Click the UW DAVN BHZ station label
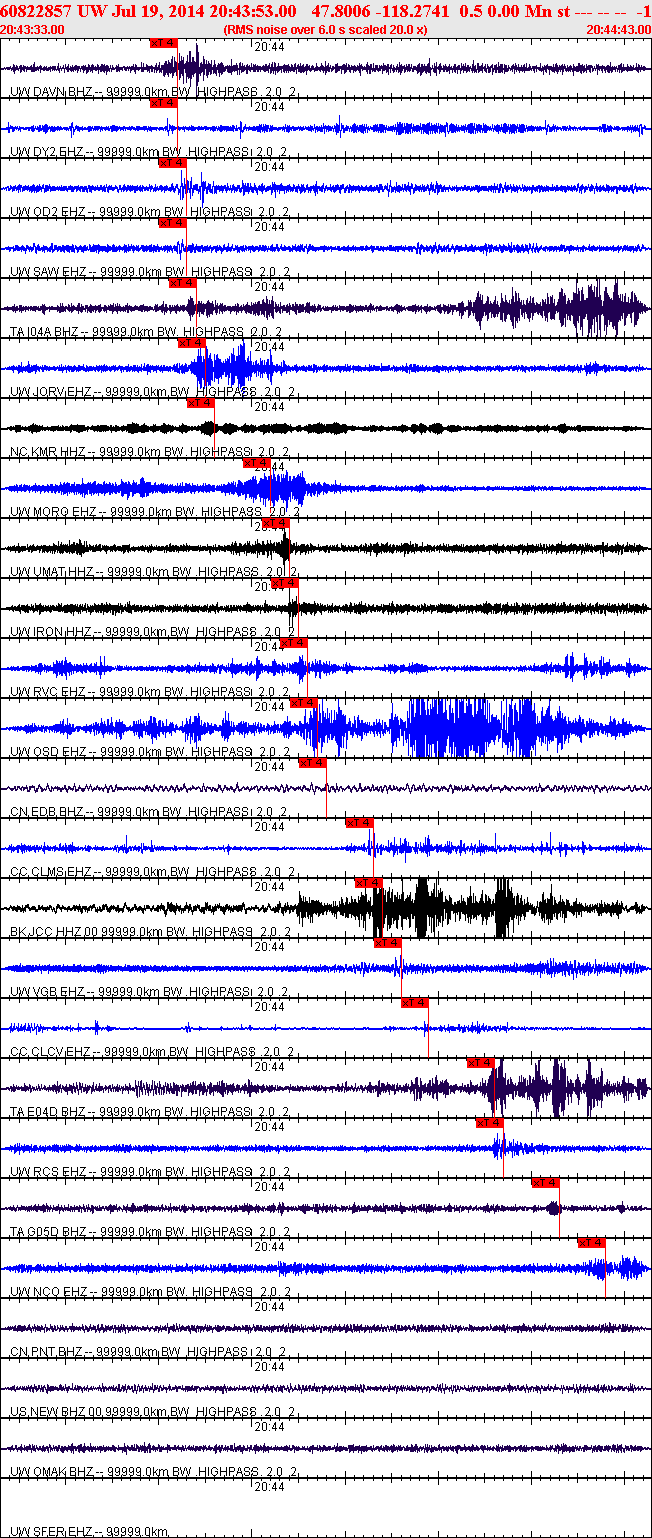This screenshot has height=1538, width=652. click(x=50, y=91)
